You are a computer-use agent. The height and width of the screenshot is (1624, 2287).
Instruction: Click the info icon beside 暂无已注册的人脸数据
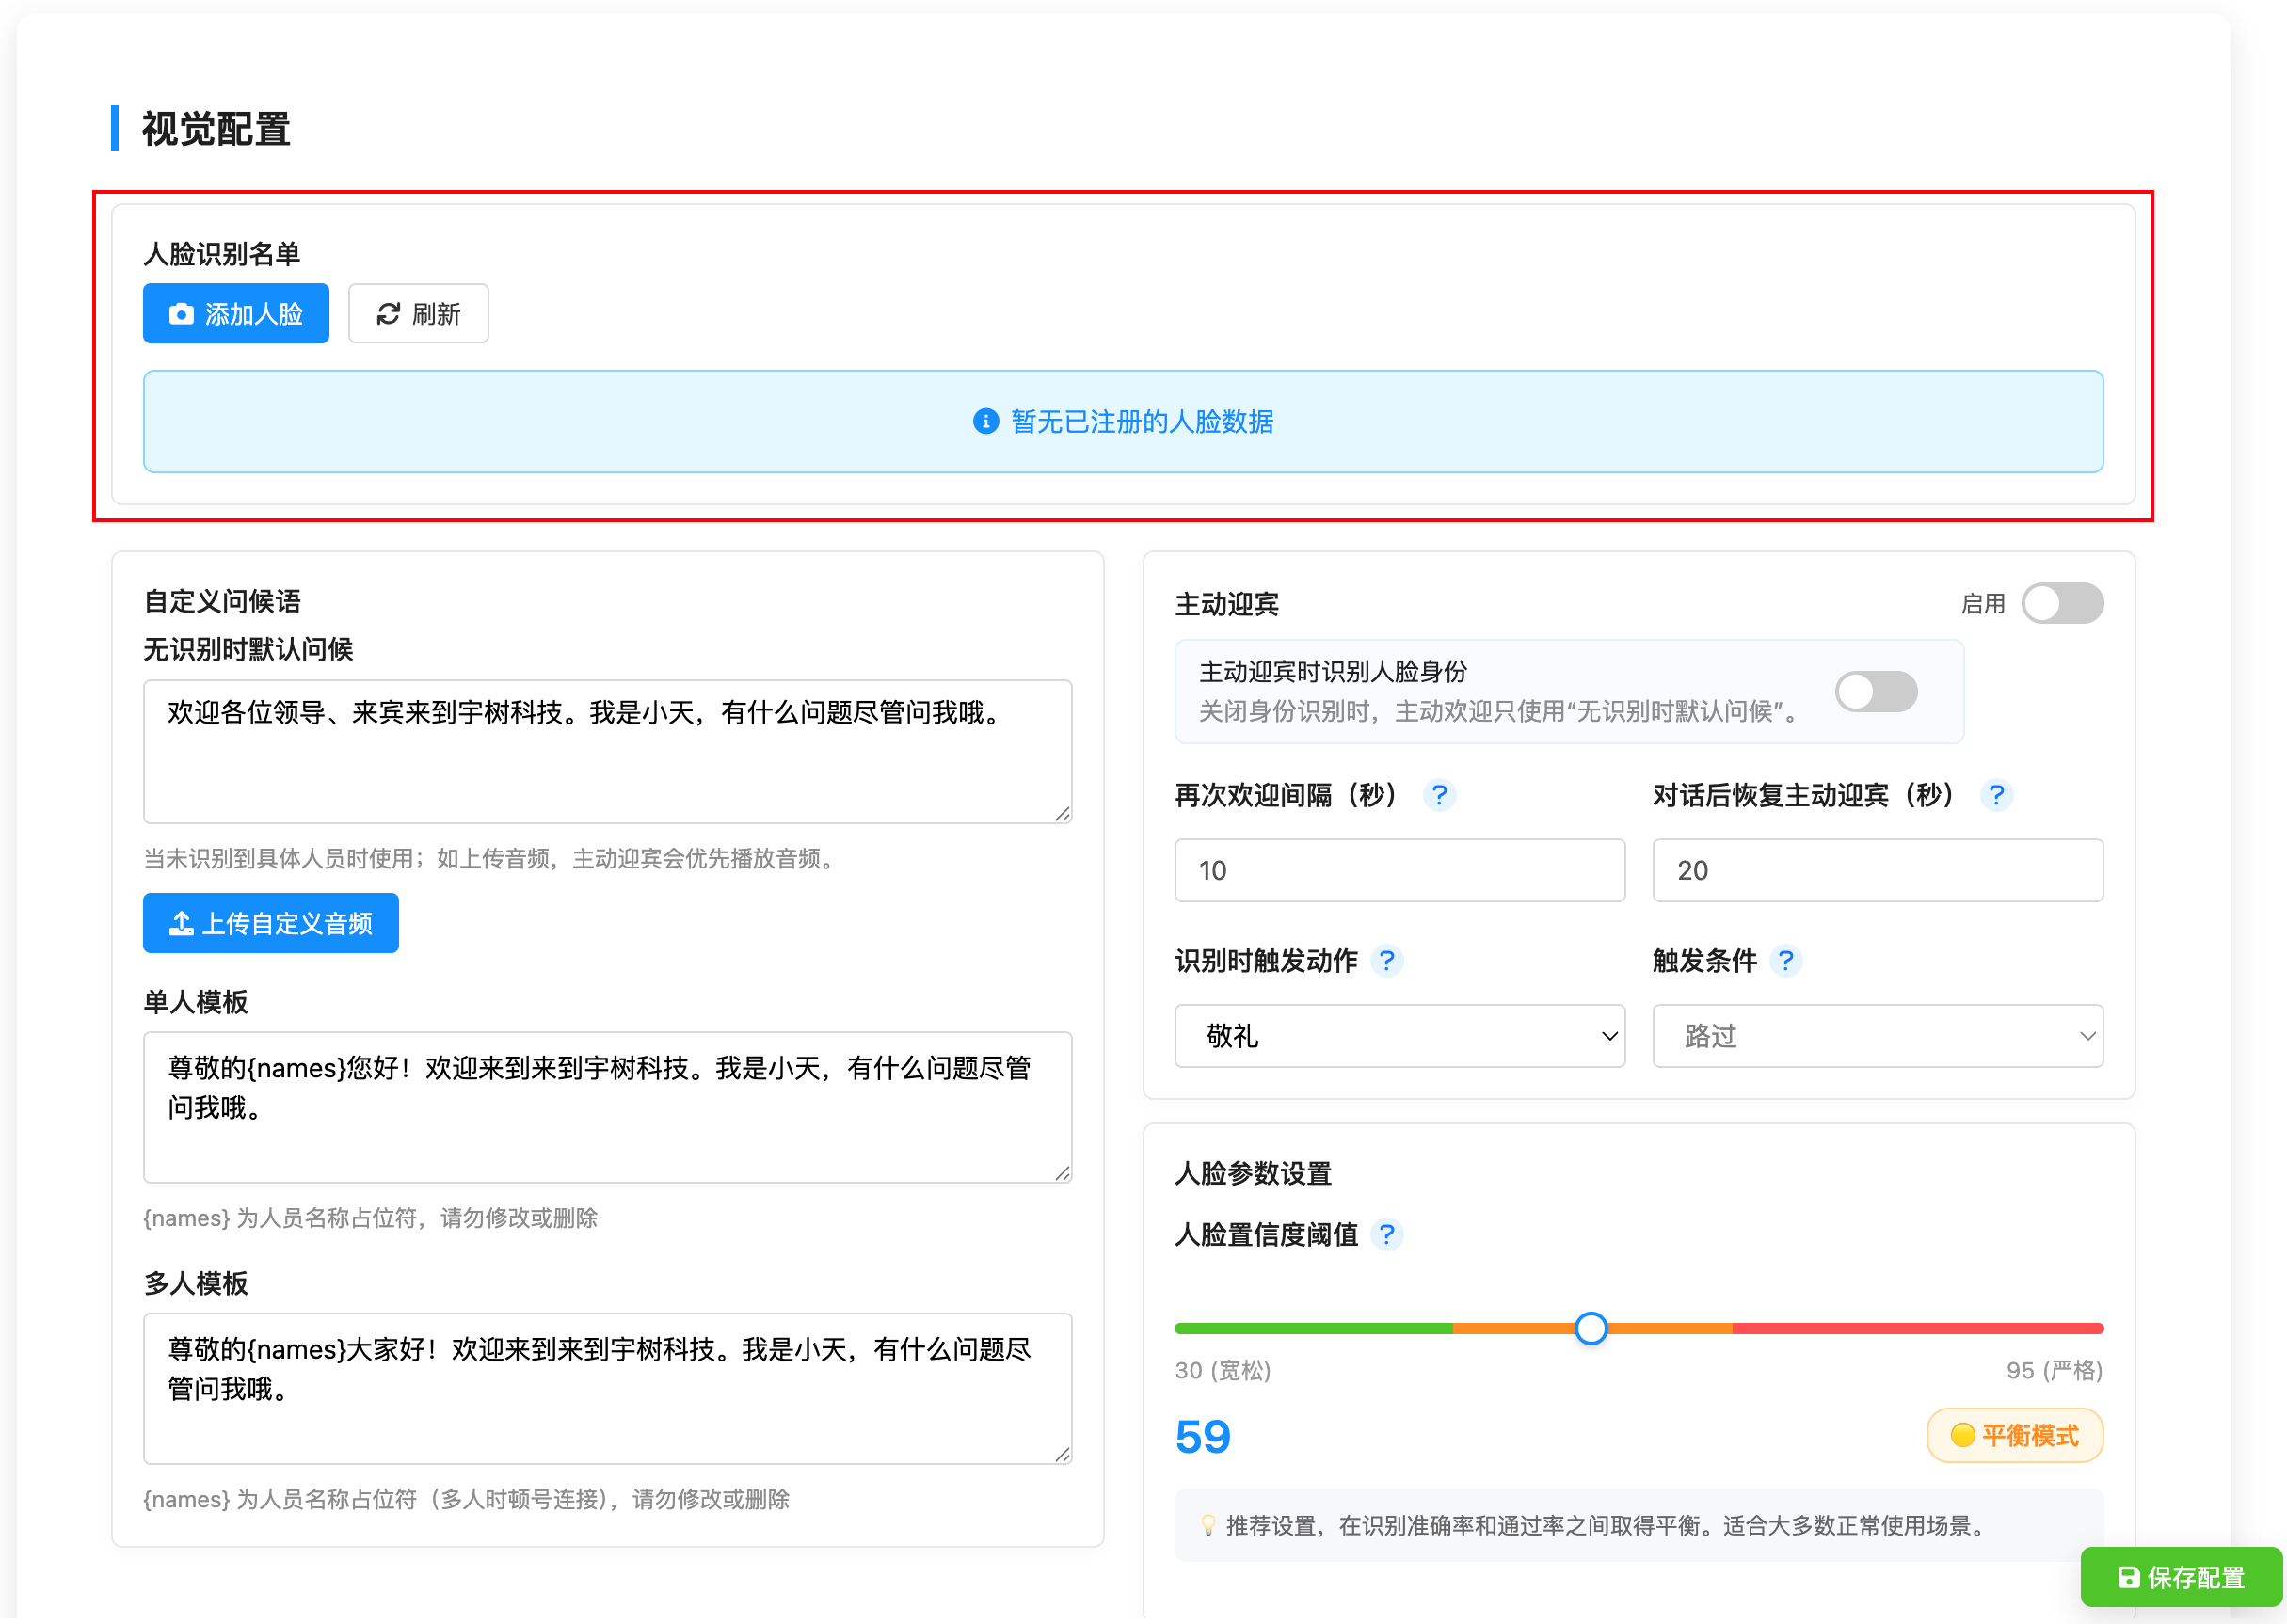[x=985, y=422]
